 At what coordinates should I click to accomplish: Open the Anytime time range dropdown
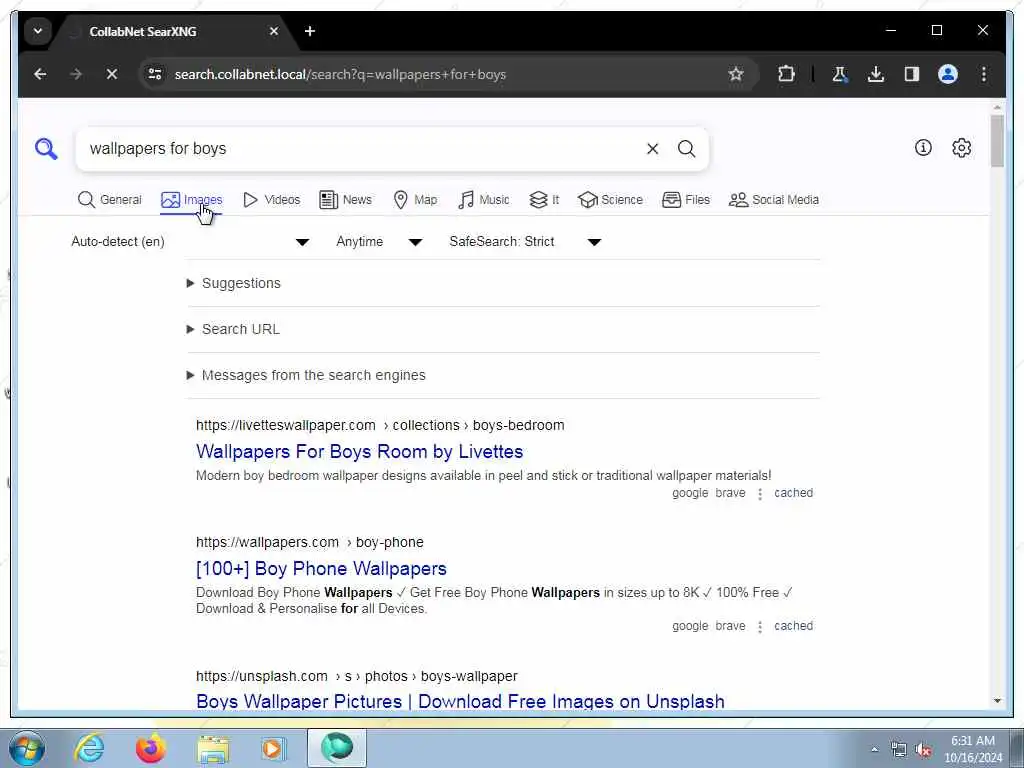pos(379,242)
